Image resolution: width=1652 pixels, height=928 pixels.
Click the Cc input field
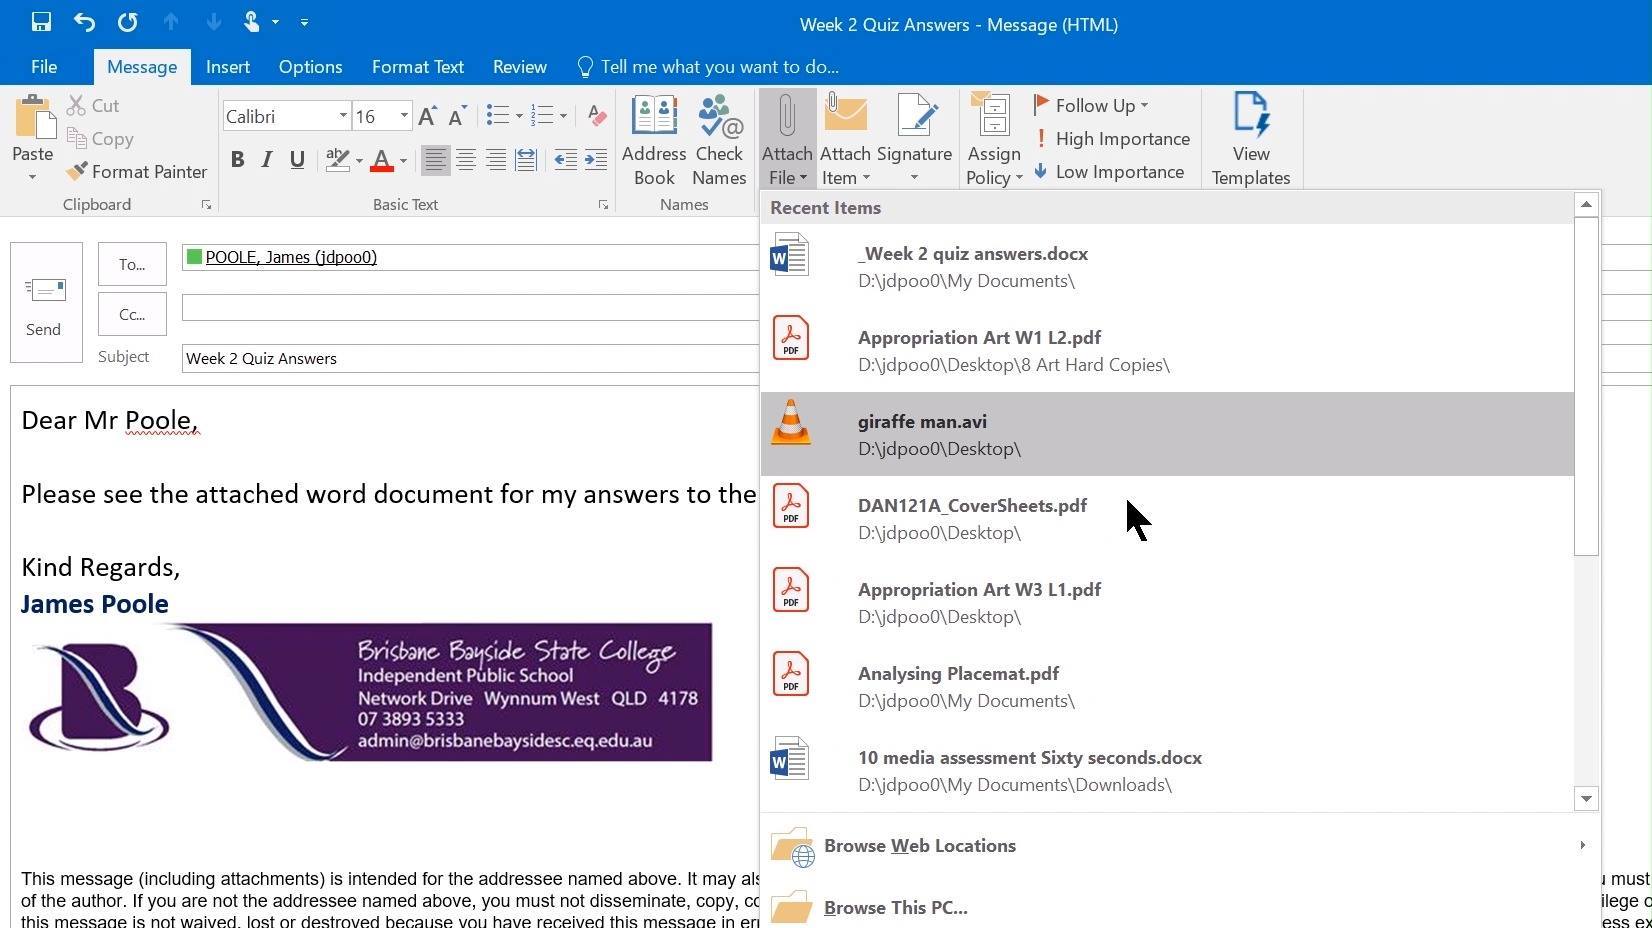(x=470, y=307)
